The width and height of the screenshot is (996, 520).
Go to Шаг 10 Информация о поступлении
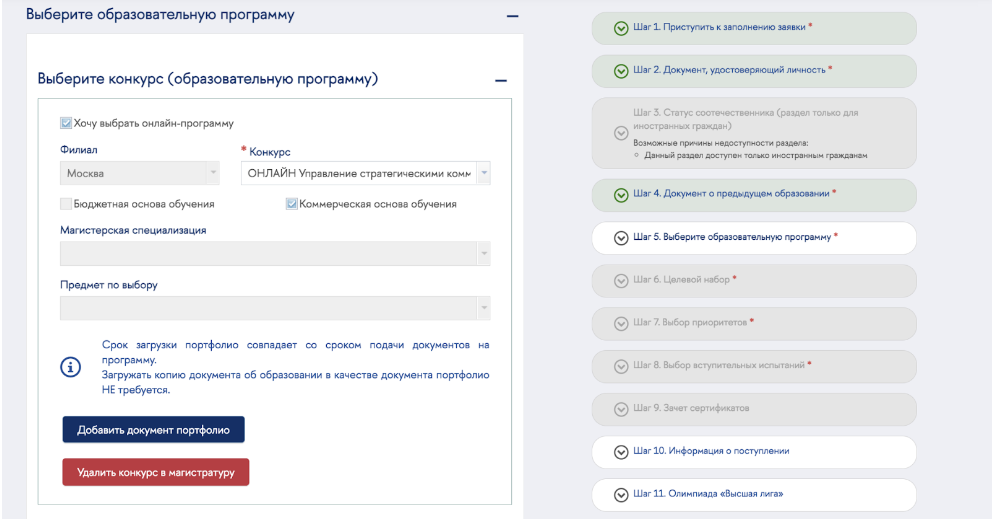754,452
